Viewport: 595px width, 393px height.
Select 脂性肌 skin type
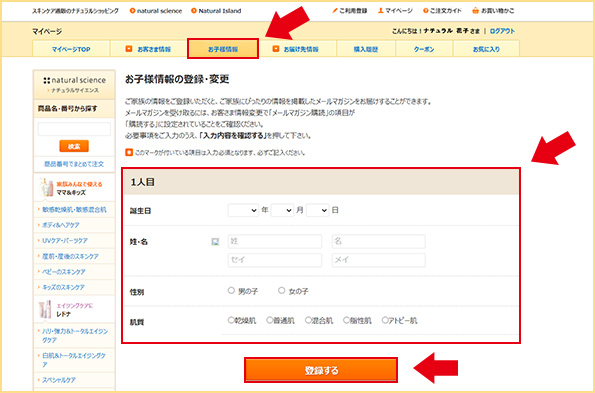(x=346, y=321)
